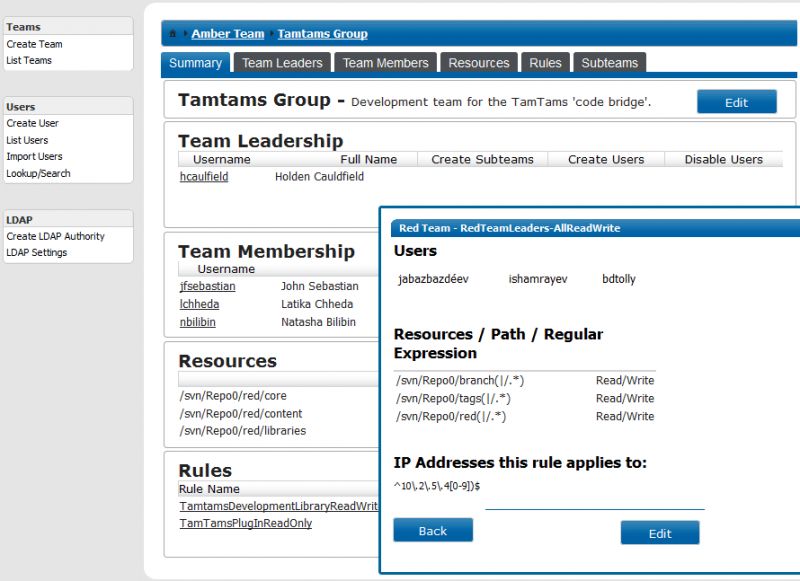Viewport: 800px width, 581px height.
Task: Open the jfsebastian member link
Action: click(206, 286)
